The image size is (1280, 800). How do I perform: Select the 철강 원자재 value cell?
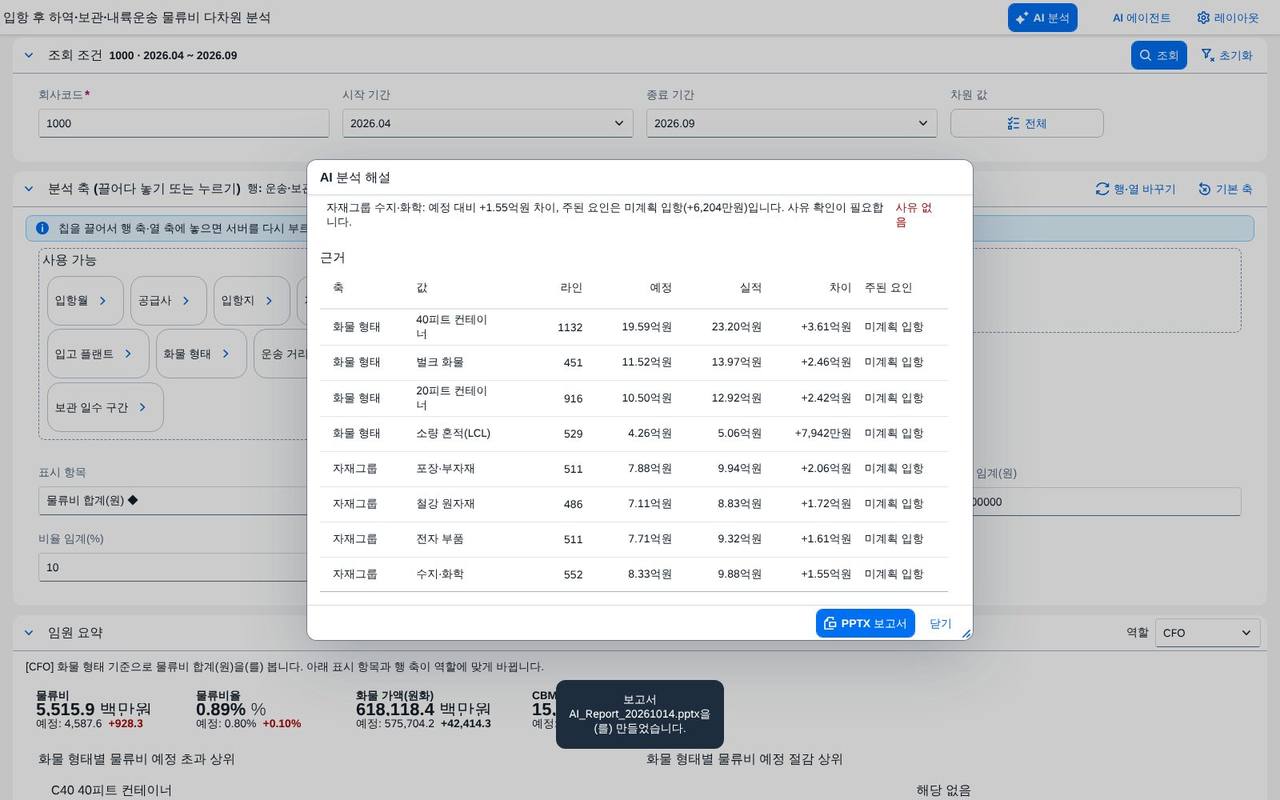click(445, 504)
